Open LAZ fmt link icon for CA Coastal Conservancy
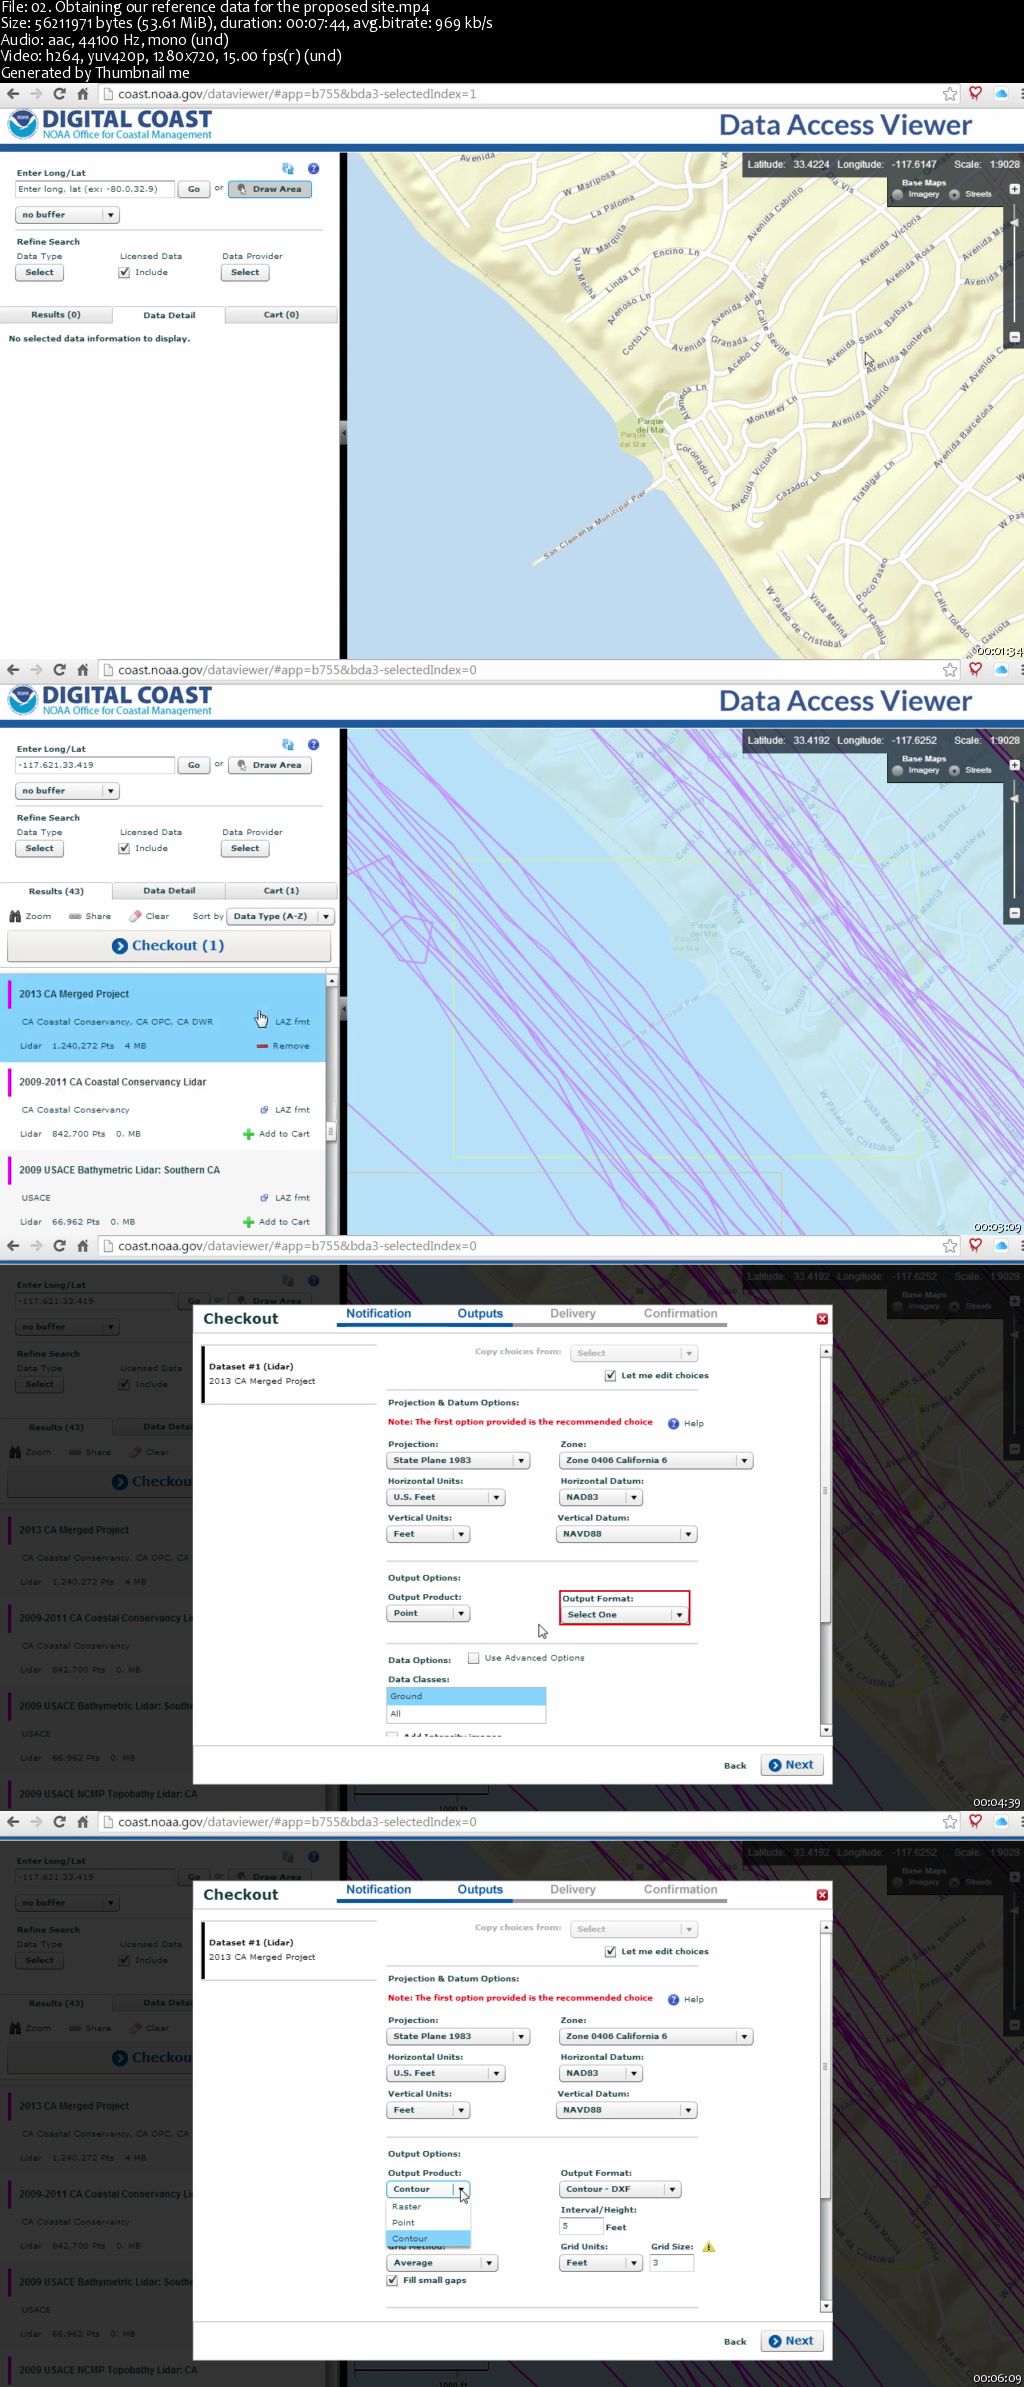The image size is (1024, 2387). point(264,1110)
